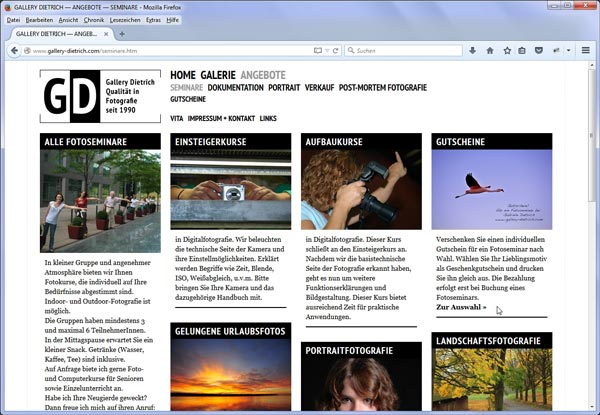Bookmark this page with the star icon

tap(506, 50)
